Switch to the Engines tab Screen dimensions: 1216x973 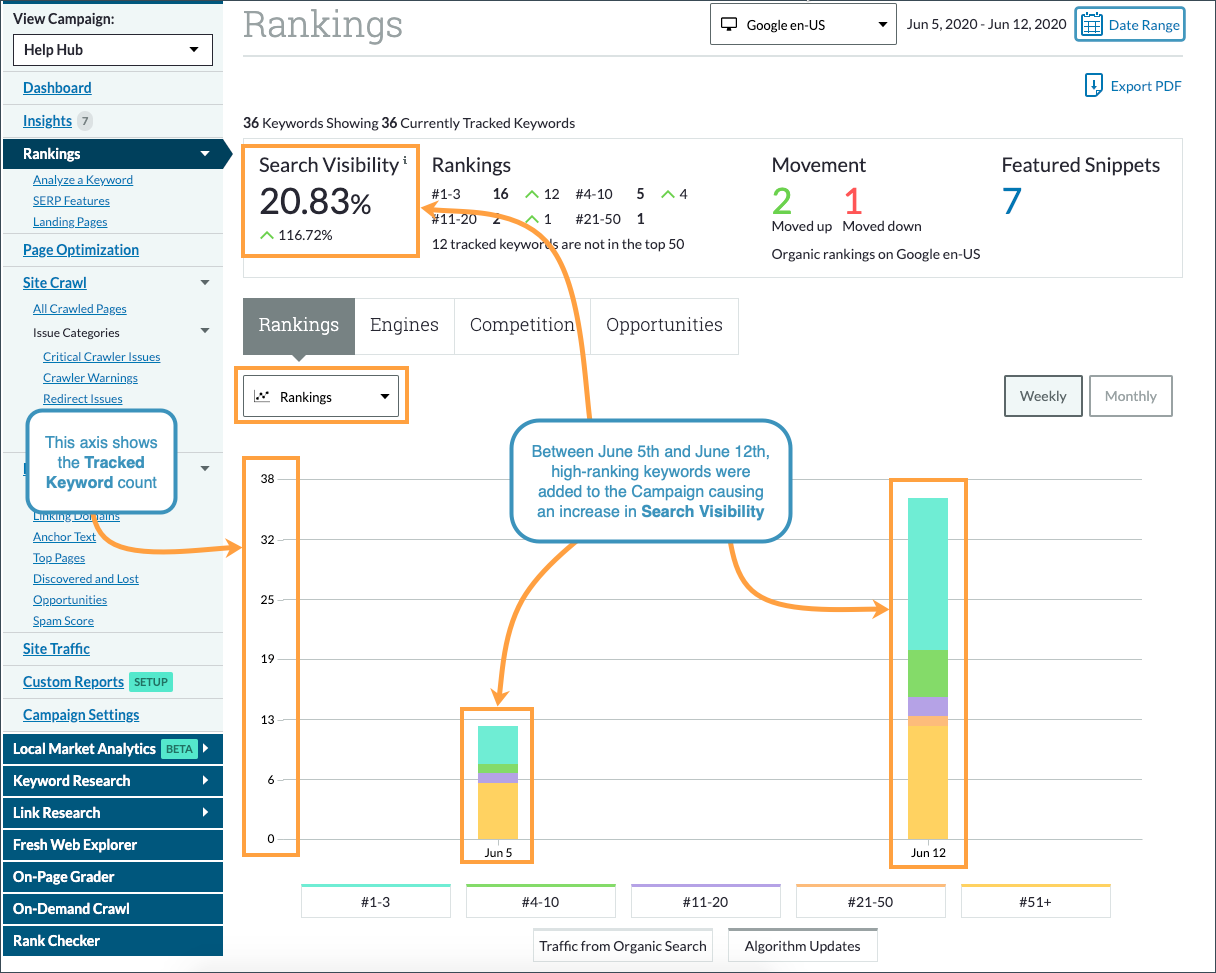tap(404, 325)
